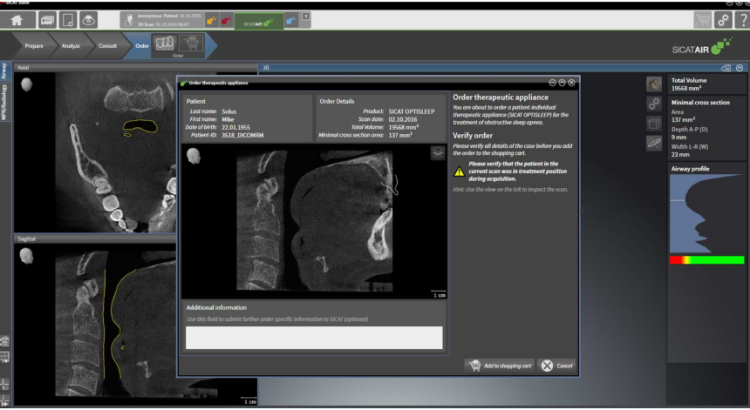
Task: Open the help question mark icon
Action: tap(743, 20)
